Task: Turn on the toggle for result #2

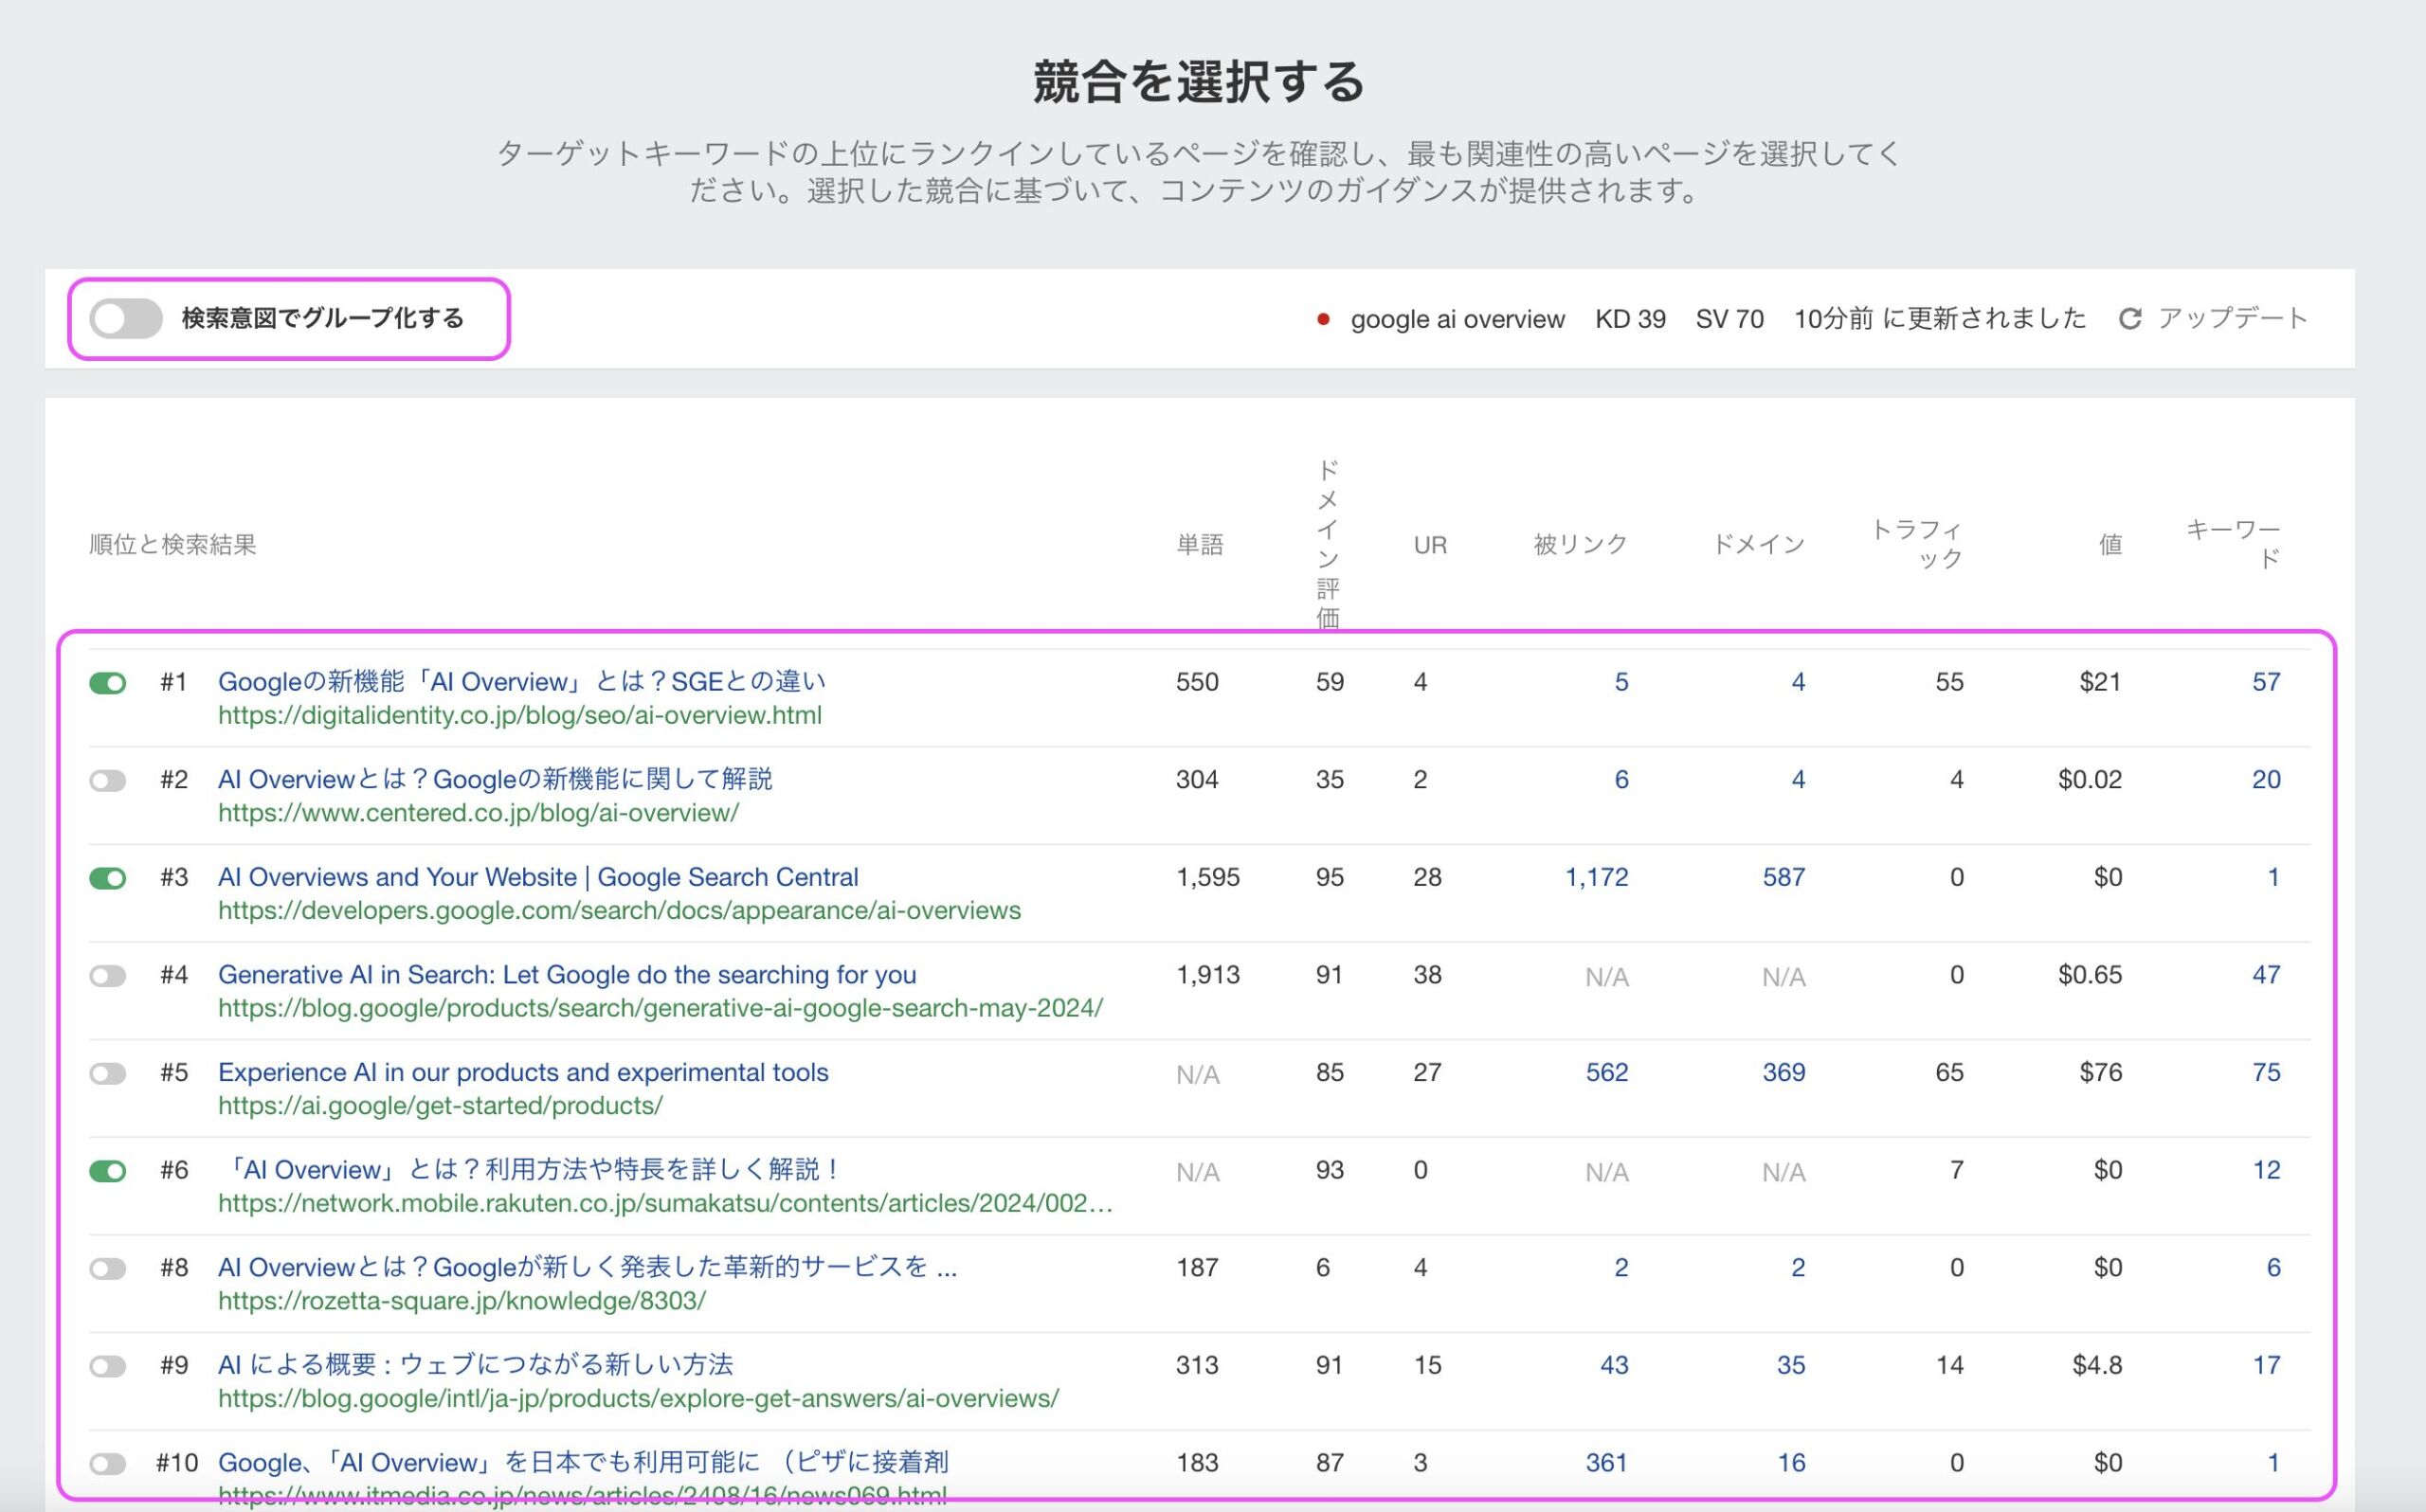Action: coord(108,780)
